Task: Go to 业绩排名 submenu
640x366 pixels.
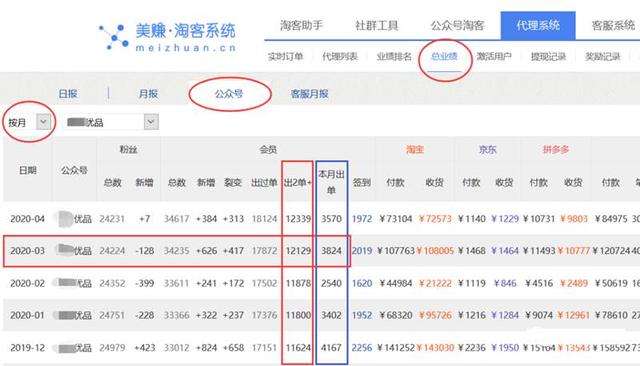Action: click(x=394, y=56)
